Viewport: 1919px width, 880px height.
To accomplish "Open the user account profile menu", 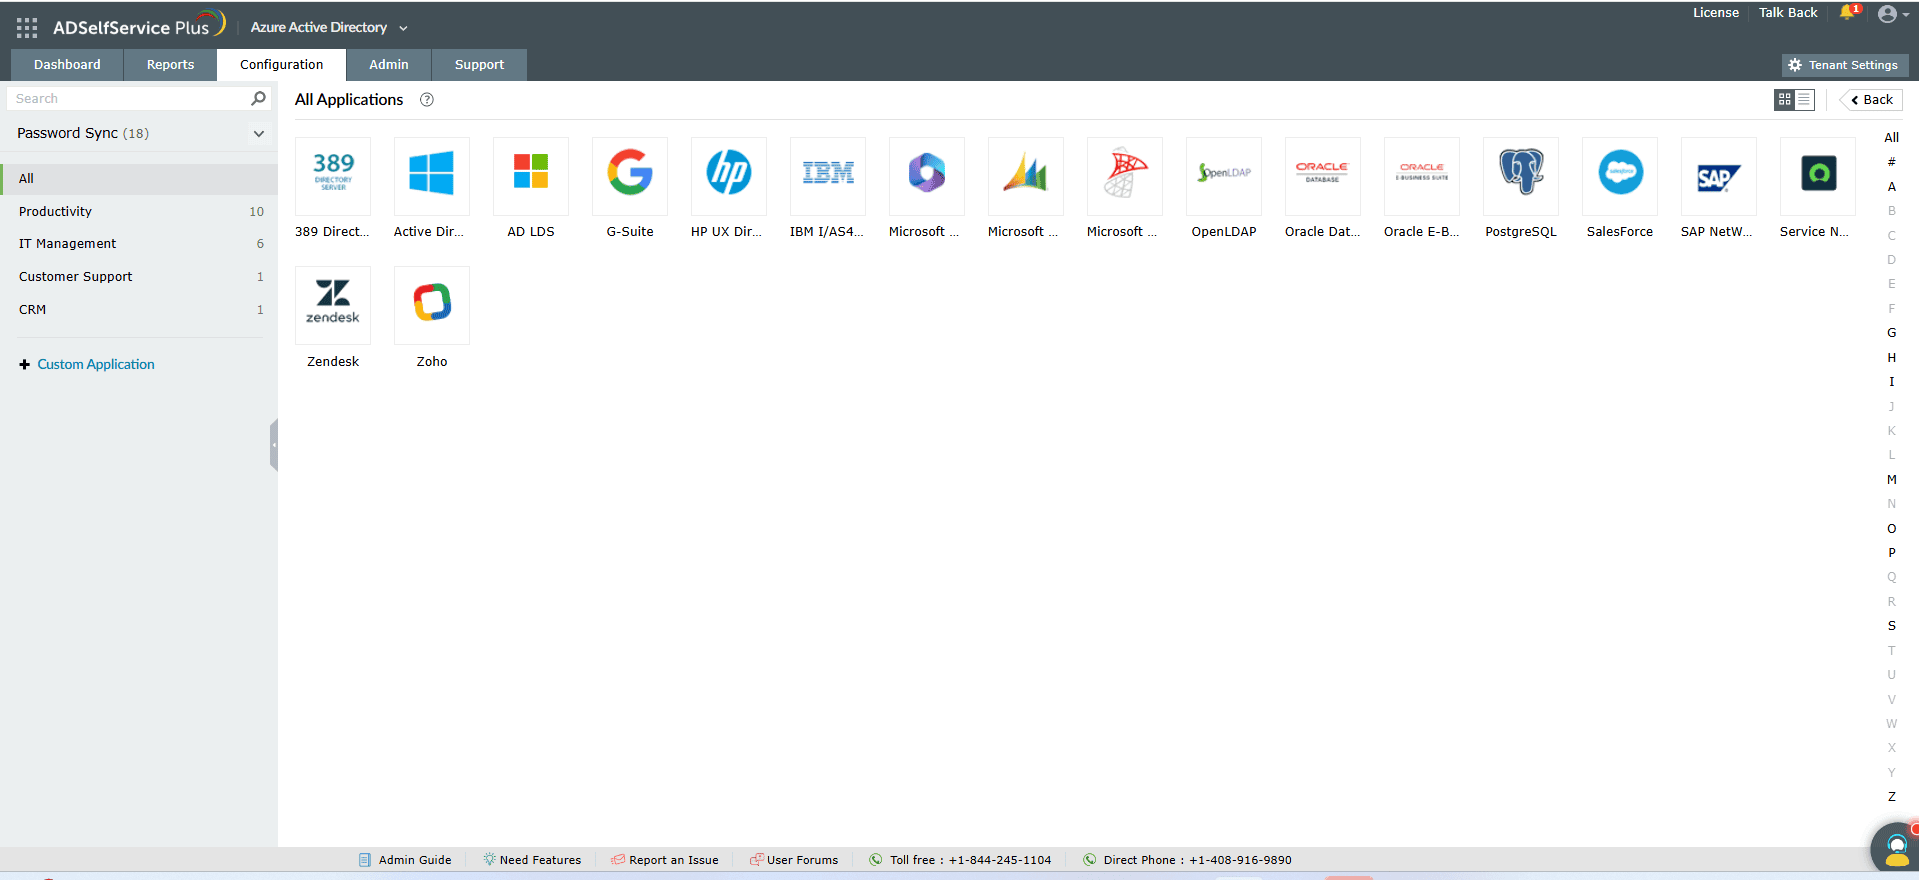I will point(1893,14).
